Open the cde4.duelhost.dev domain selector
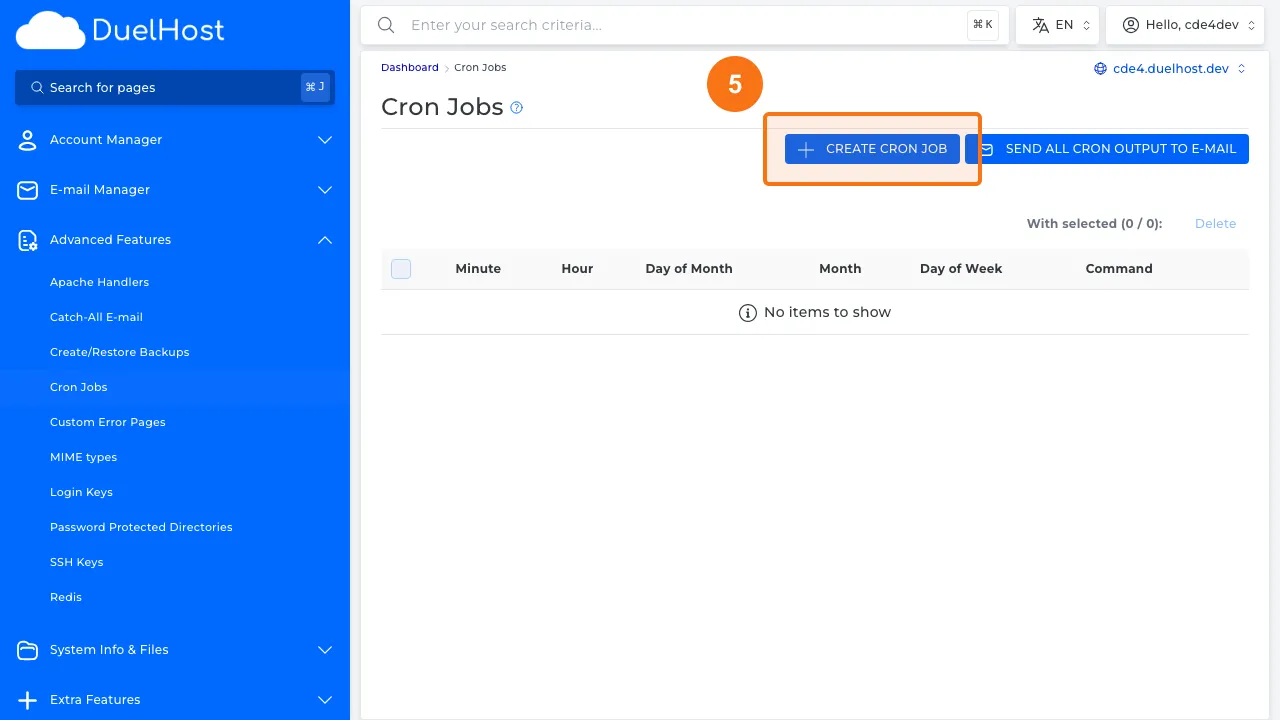Viewport: 1280px width, 720px height. click(x=1170, y=68)
